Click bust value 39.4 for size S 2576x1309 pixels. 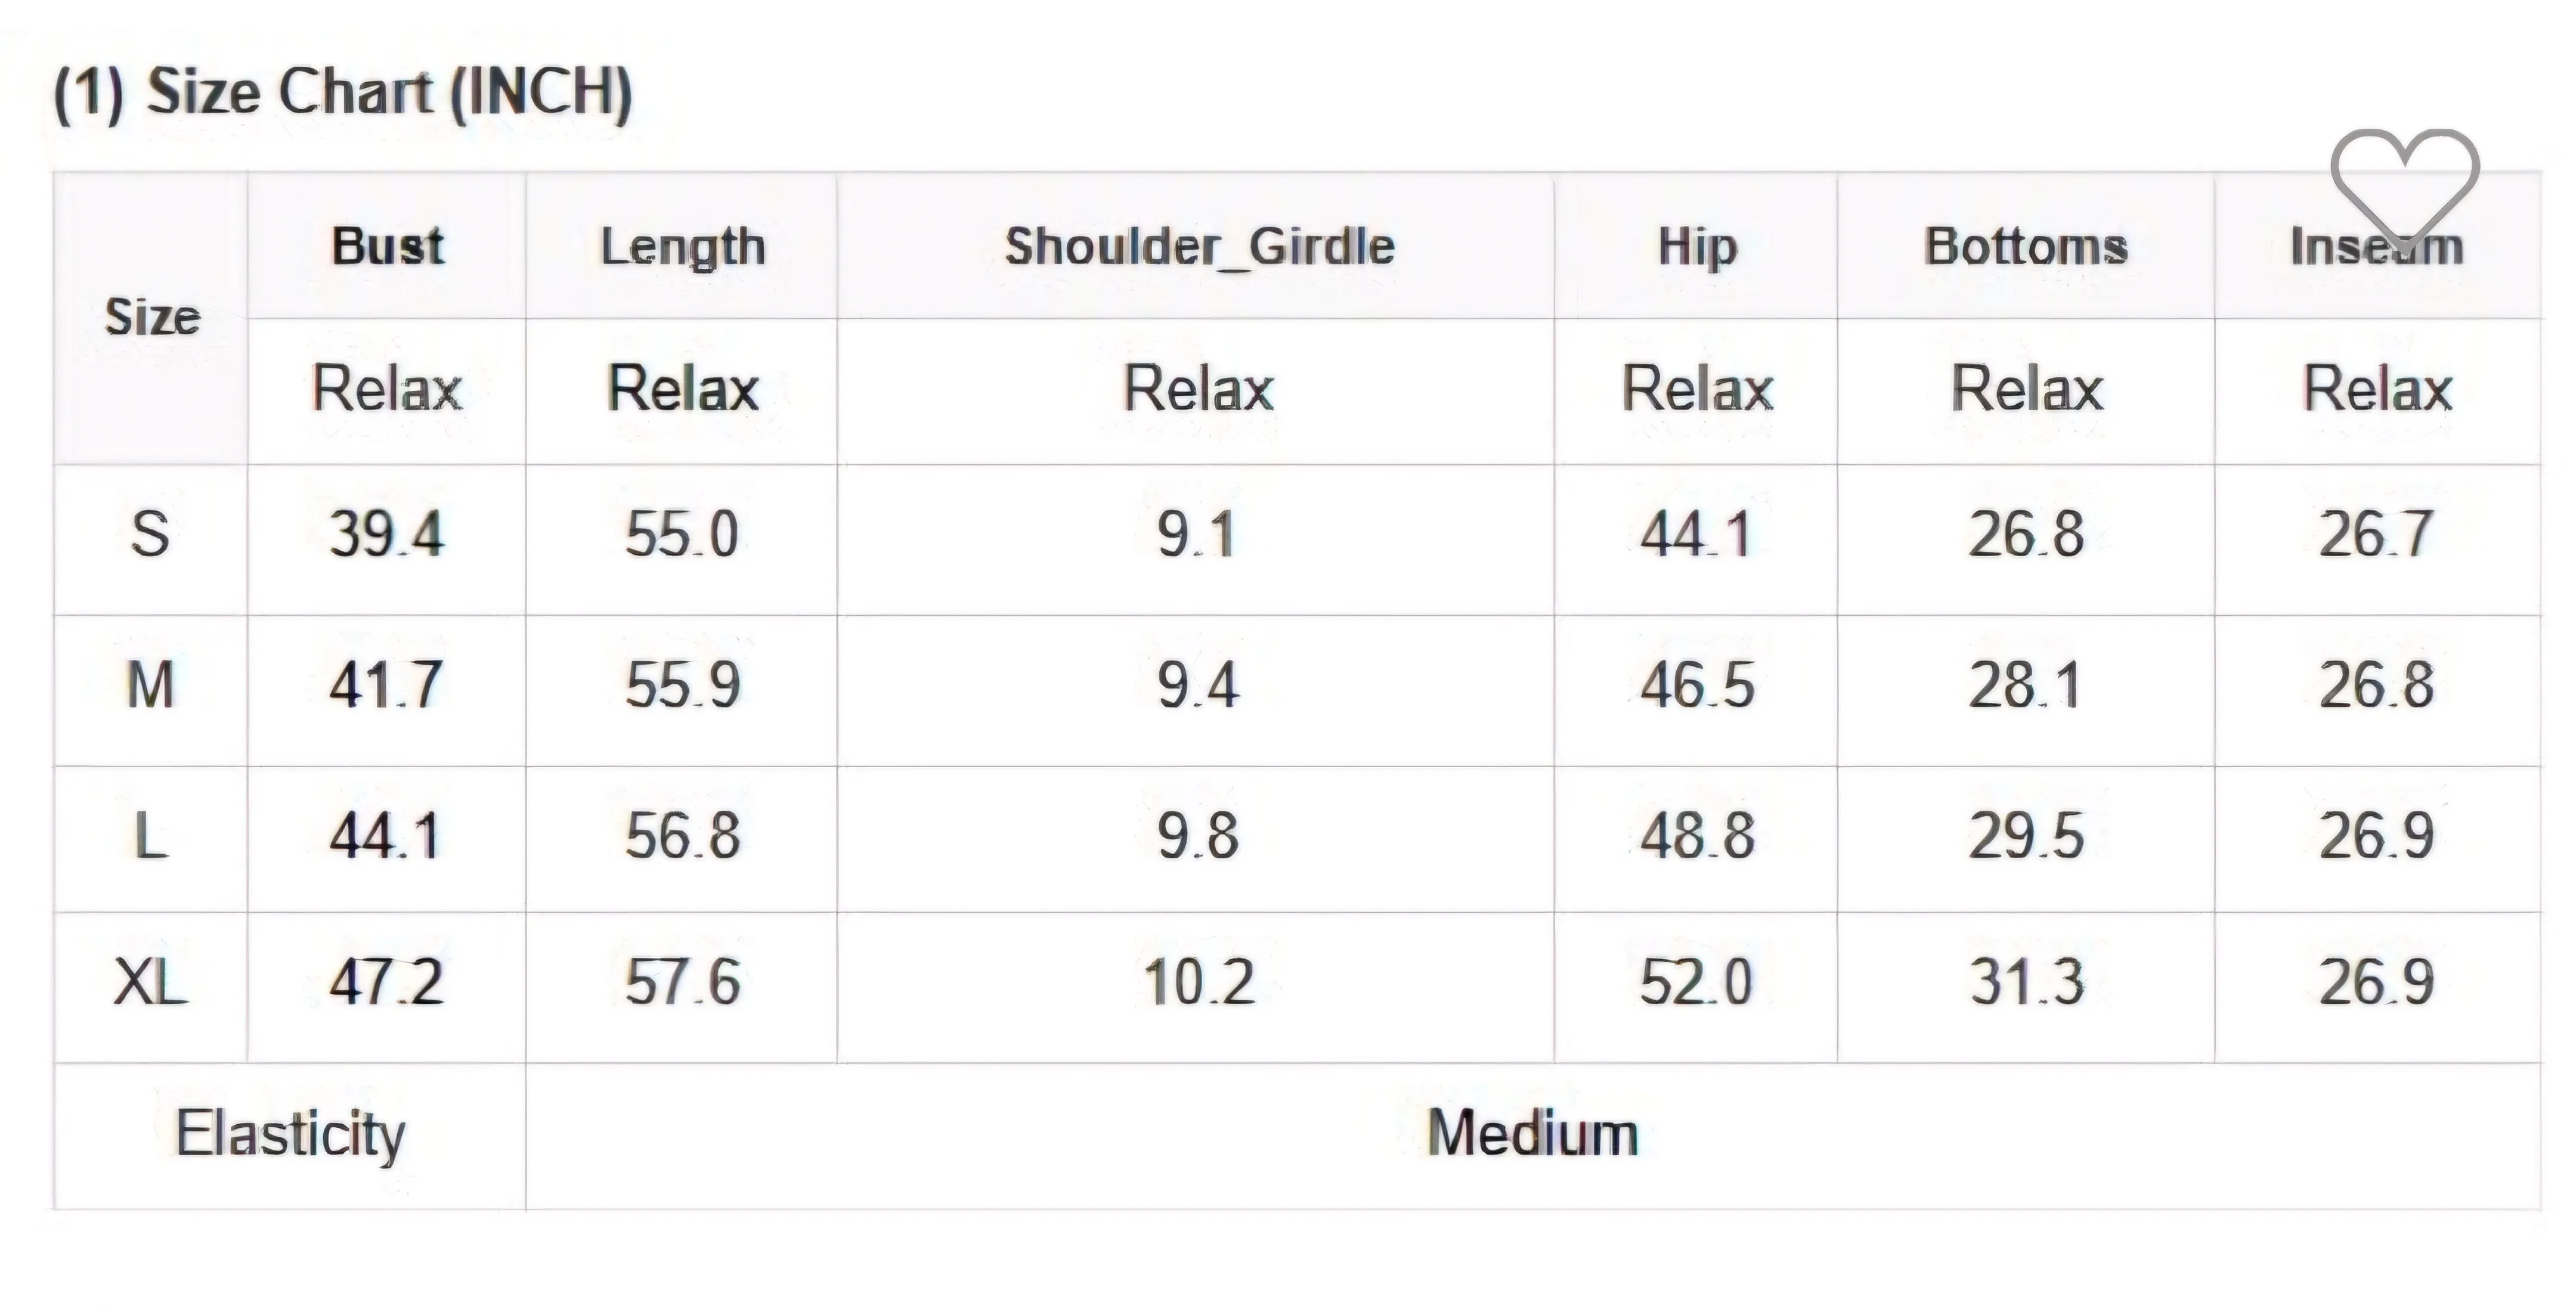(386, 534)
